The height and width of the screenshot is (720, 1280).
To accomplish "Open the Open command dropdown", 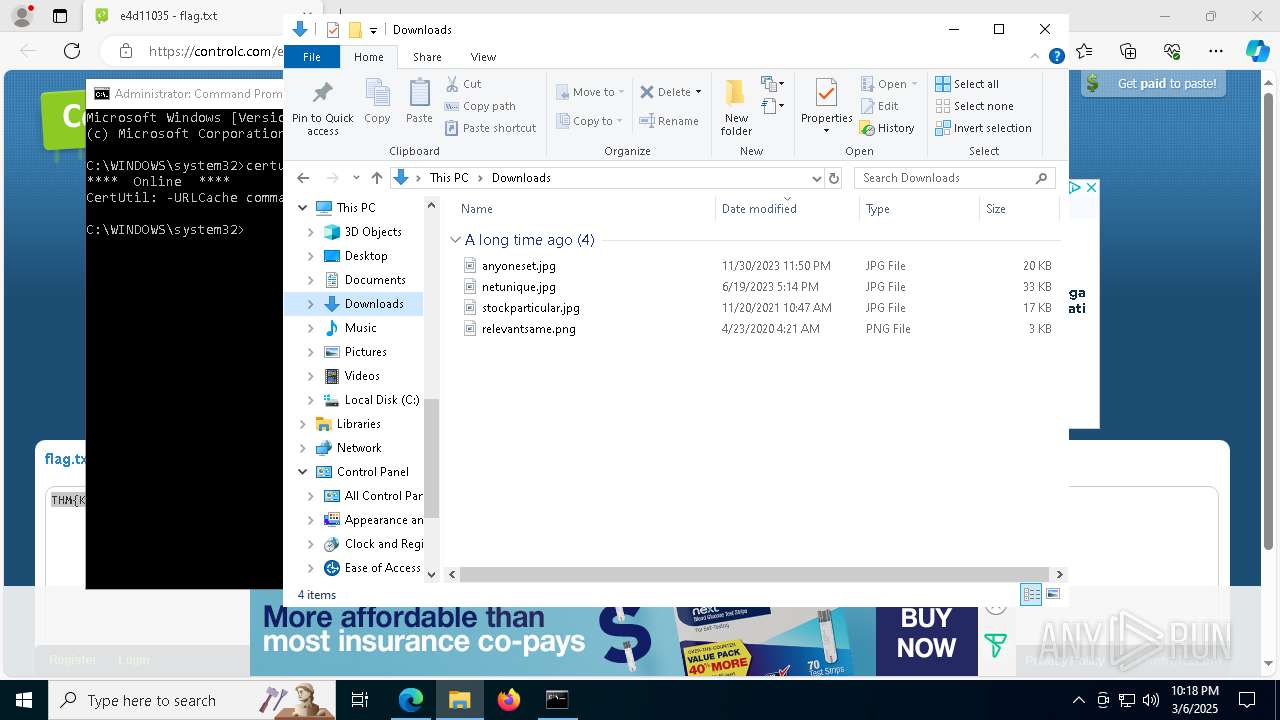I will tap(915, 84).
